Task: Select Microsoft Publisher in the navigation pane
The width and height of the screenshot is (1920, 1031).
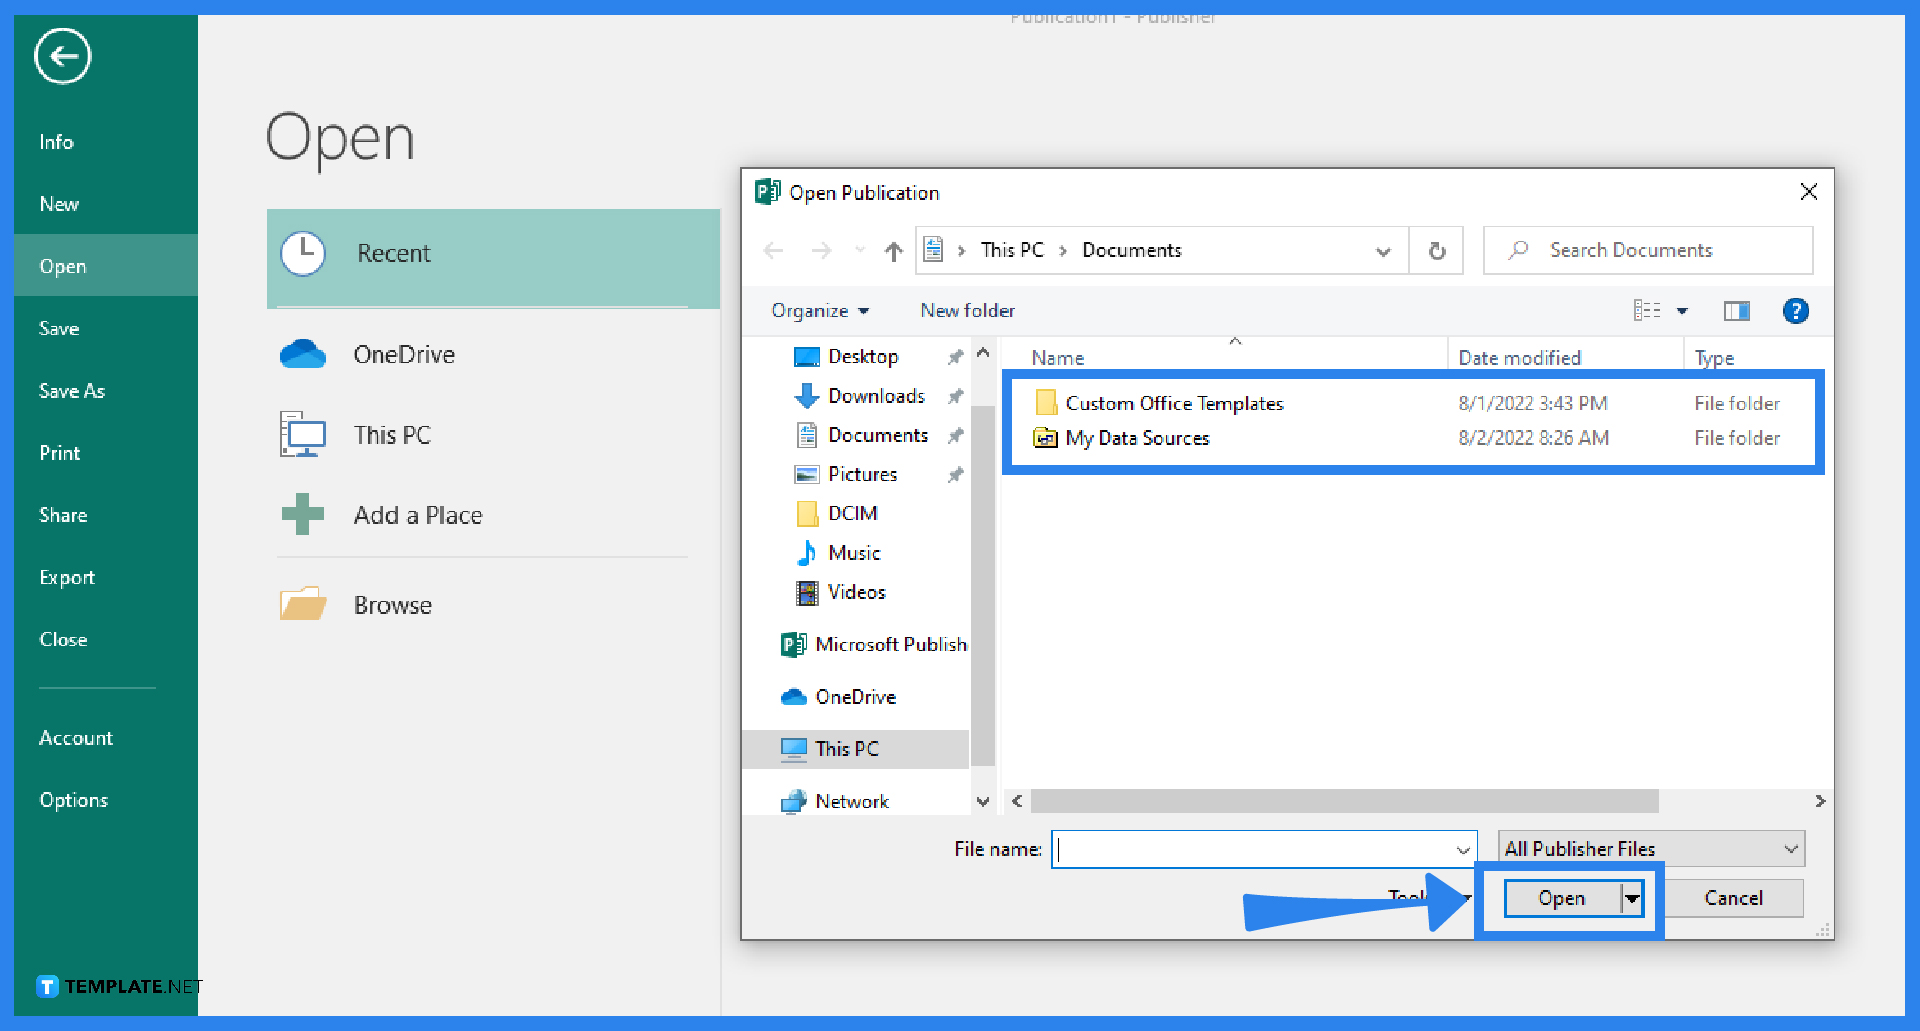Action: [x=871, y=644]
